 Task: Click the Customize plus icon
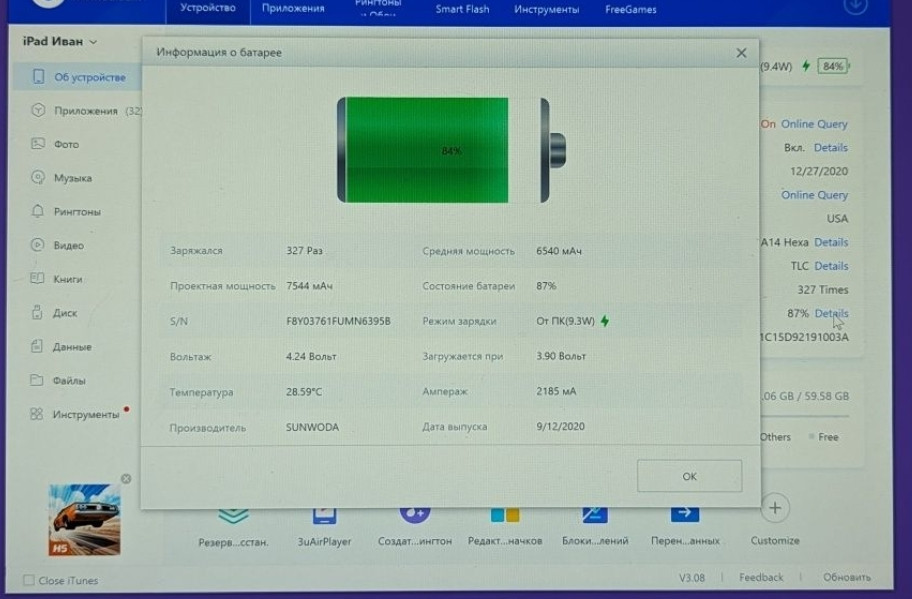pyautogui.click(x=774, y=508)
